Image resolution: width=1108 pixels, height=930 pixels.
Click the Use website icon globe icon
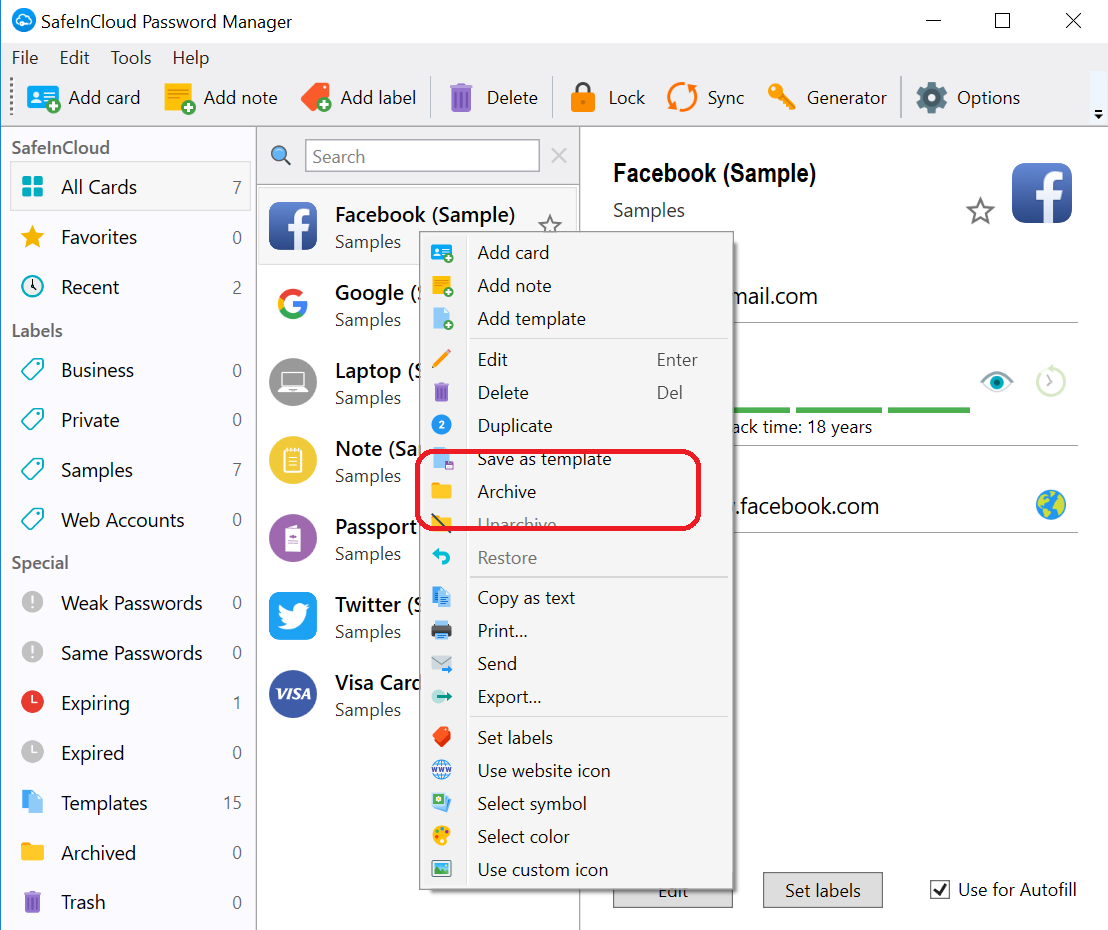[442, 770]
